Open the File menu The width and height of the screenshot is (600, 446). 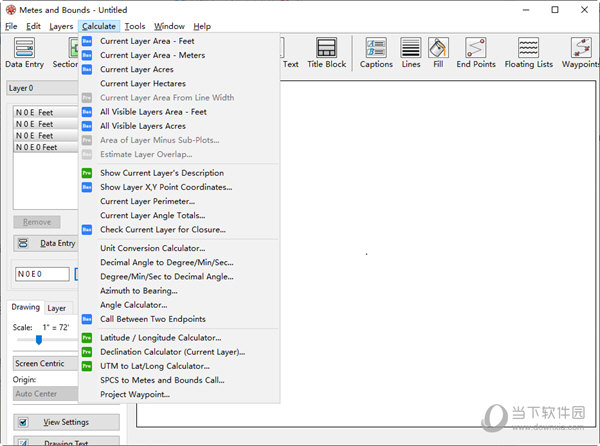click(11, 26)
